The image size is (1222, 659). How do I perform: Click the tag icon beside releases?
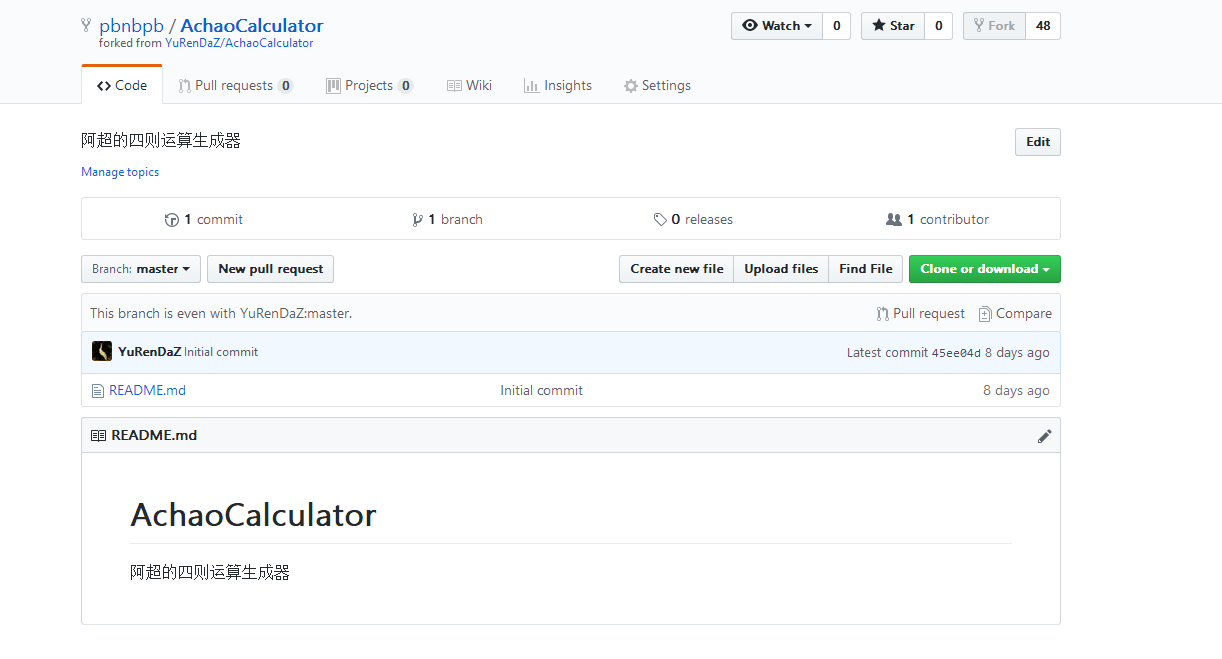tap(660, 219)
